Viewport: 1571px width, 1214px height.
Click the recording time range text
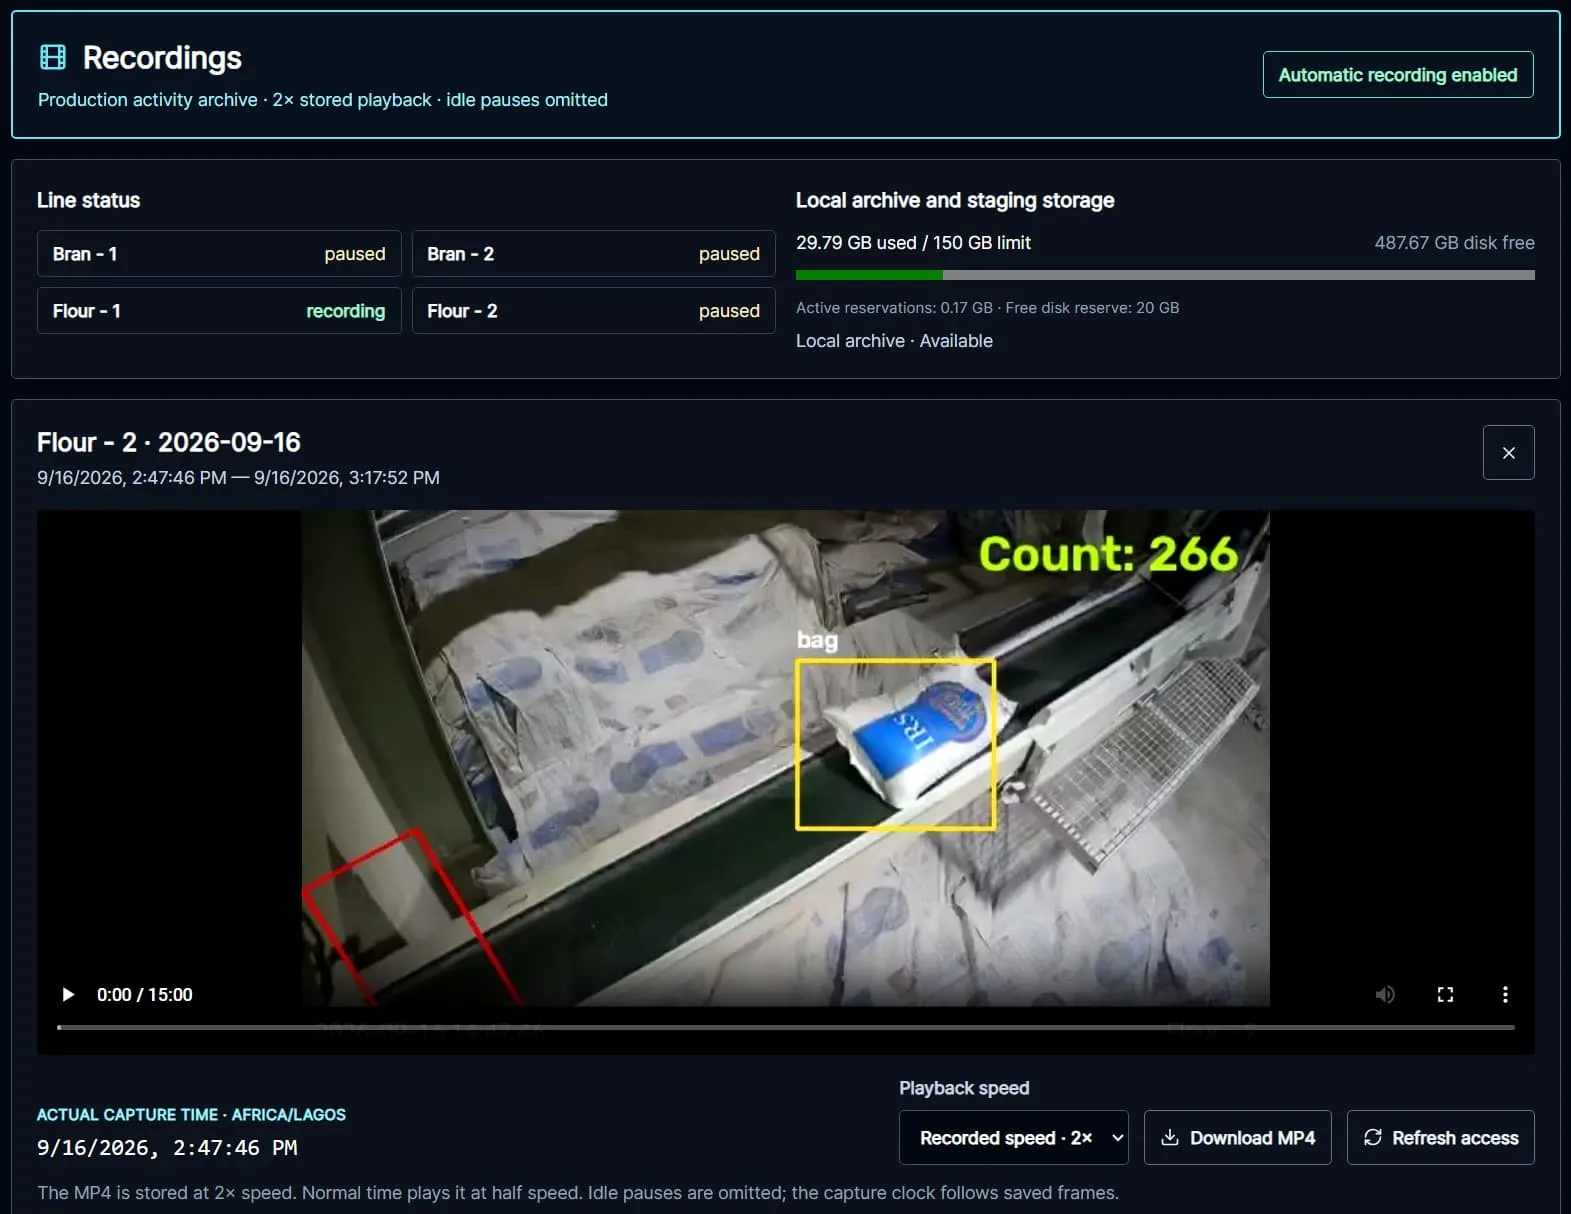238,478
